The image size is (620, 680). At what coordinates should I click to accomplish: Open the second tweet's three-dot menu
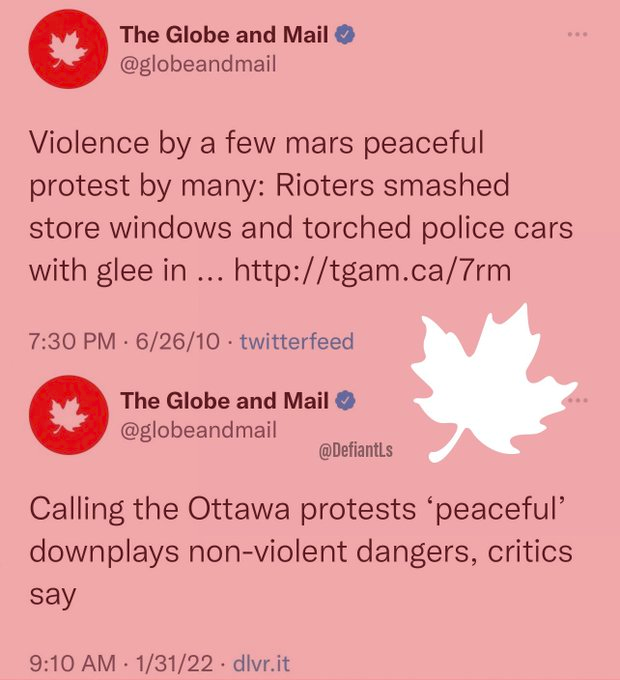click(x=580, y=400)
